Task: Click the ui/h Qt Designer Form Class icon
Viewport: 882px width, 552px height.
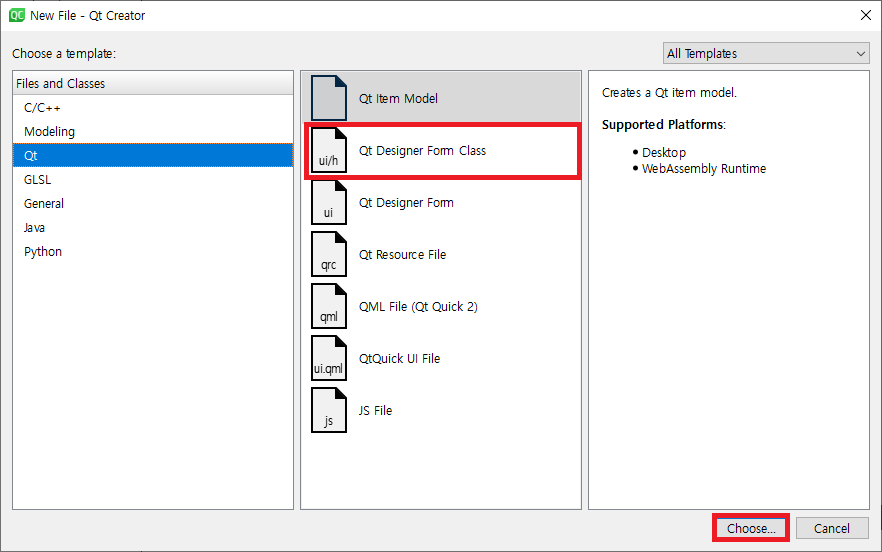Action: pos(329,150)
